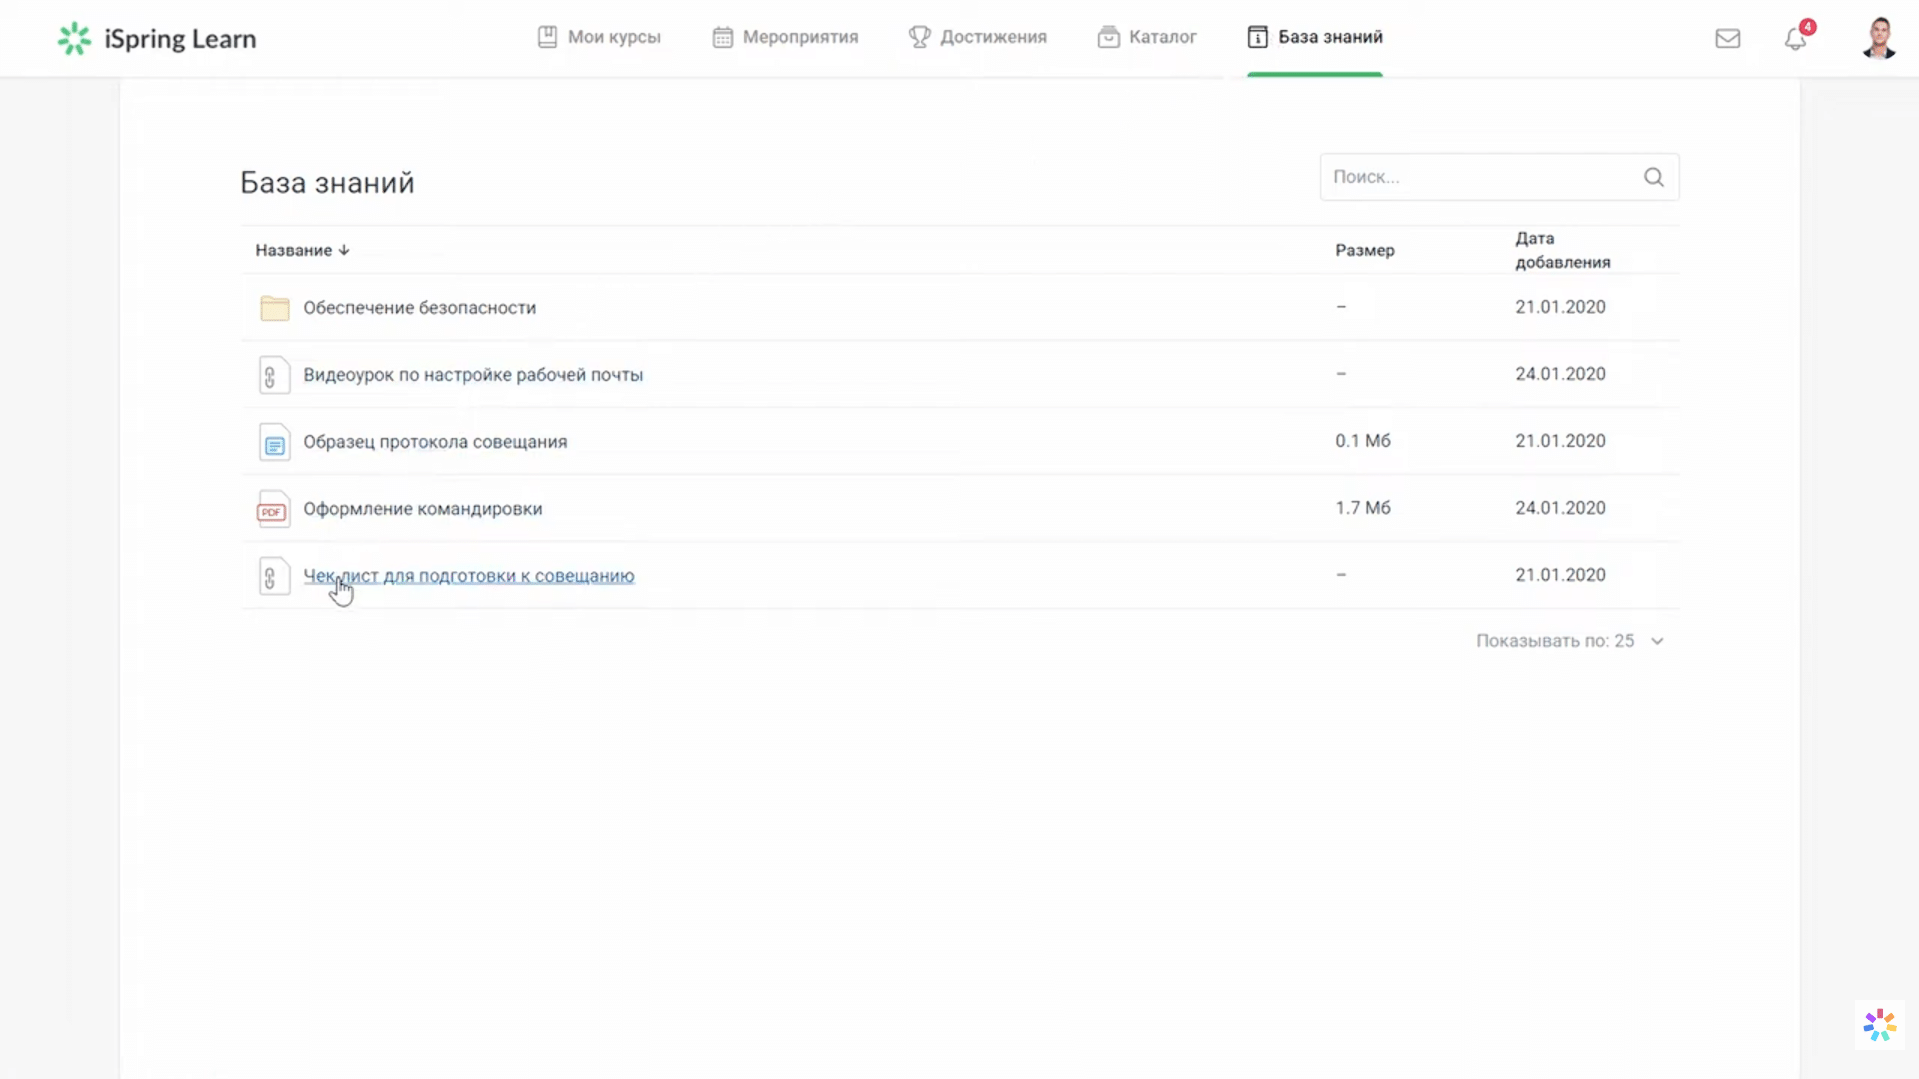Open folder Обеспечение безопасности
The width and height of the screenshot is (1919, 1079).
pyautogui.click(x=419, y=308)
